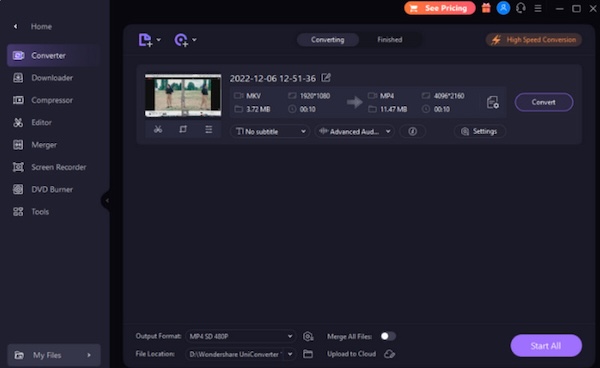600x368 pixels.
Task: Open the Downloader section
Action: [52, 78]
